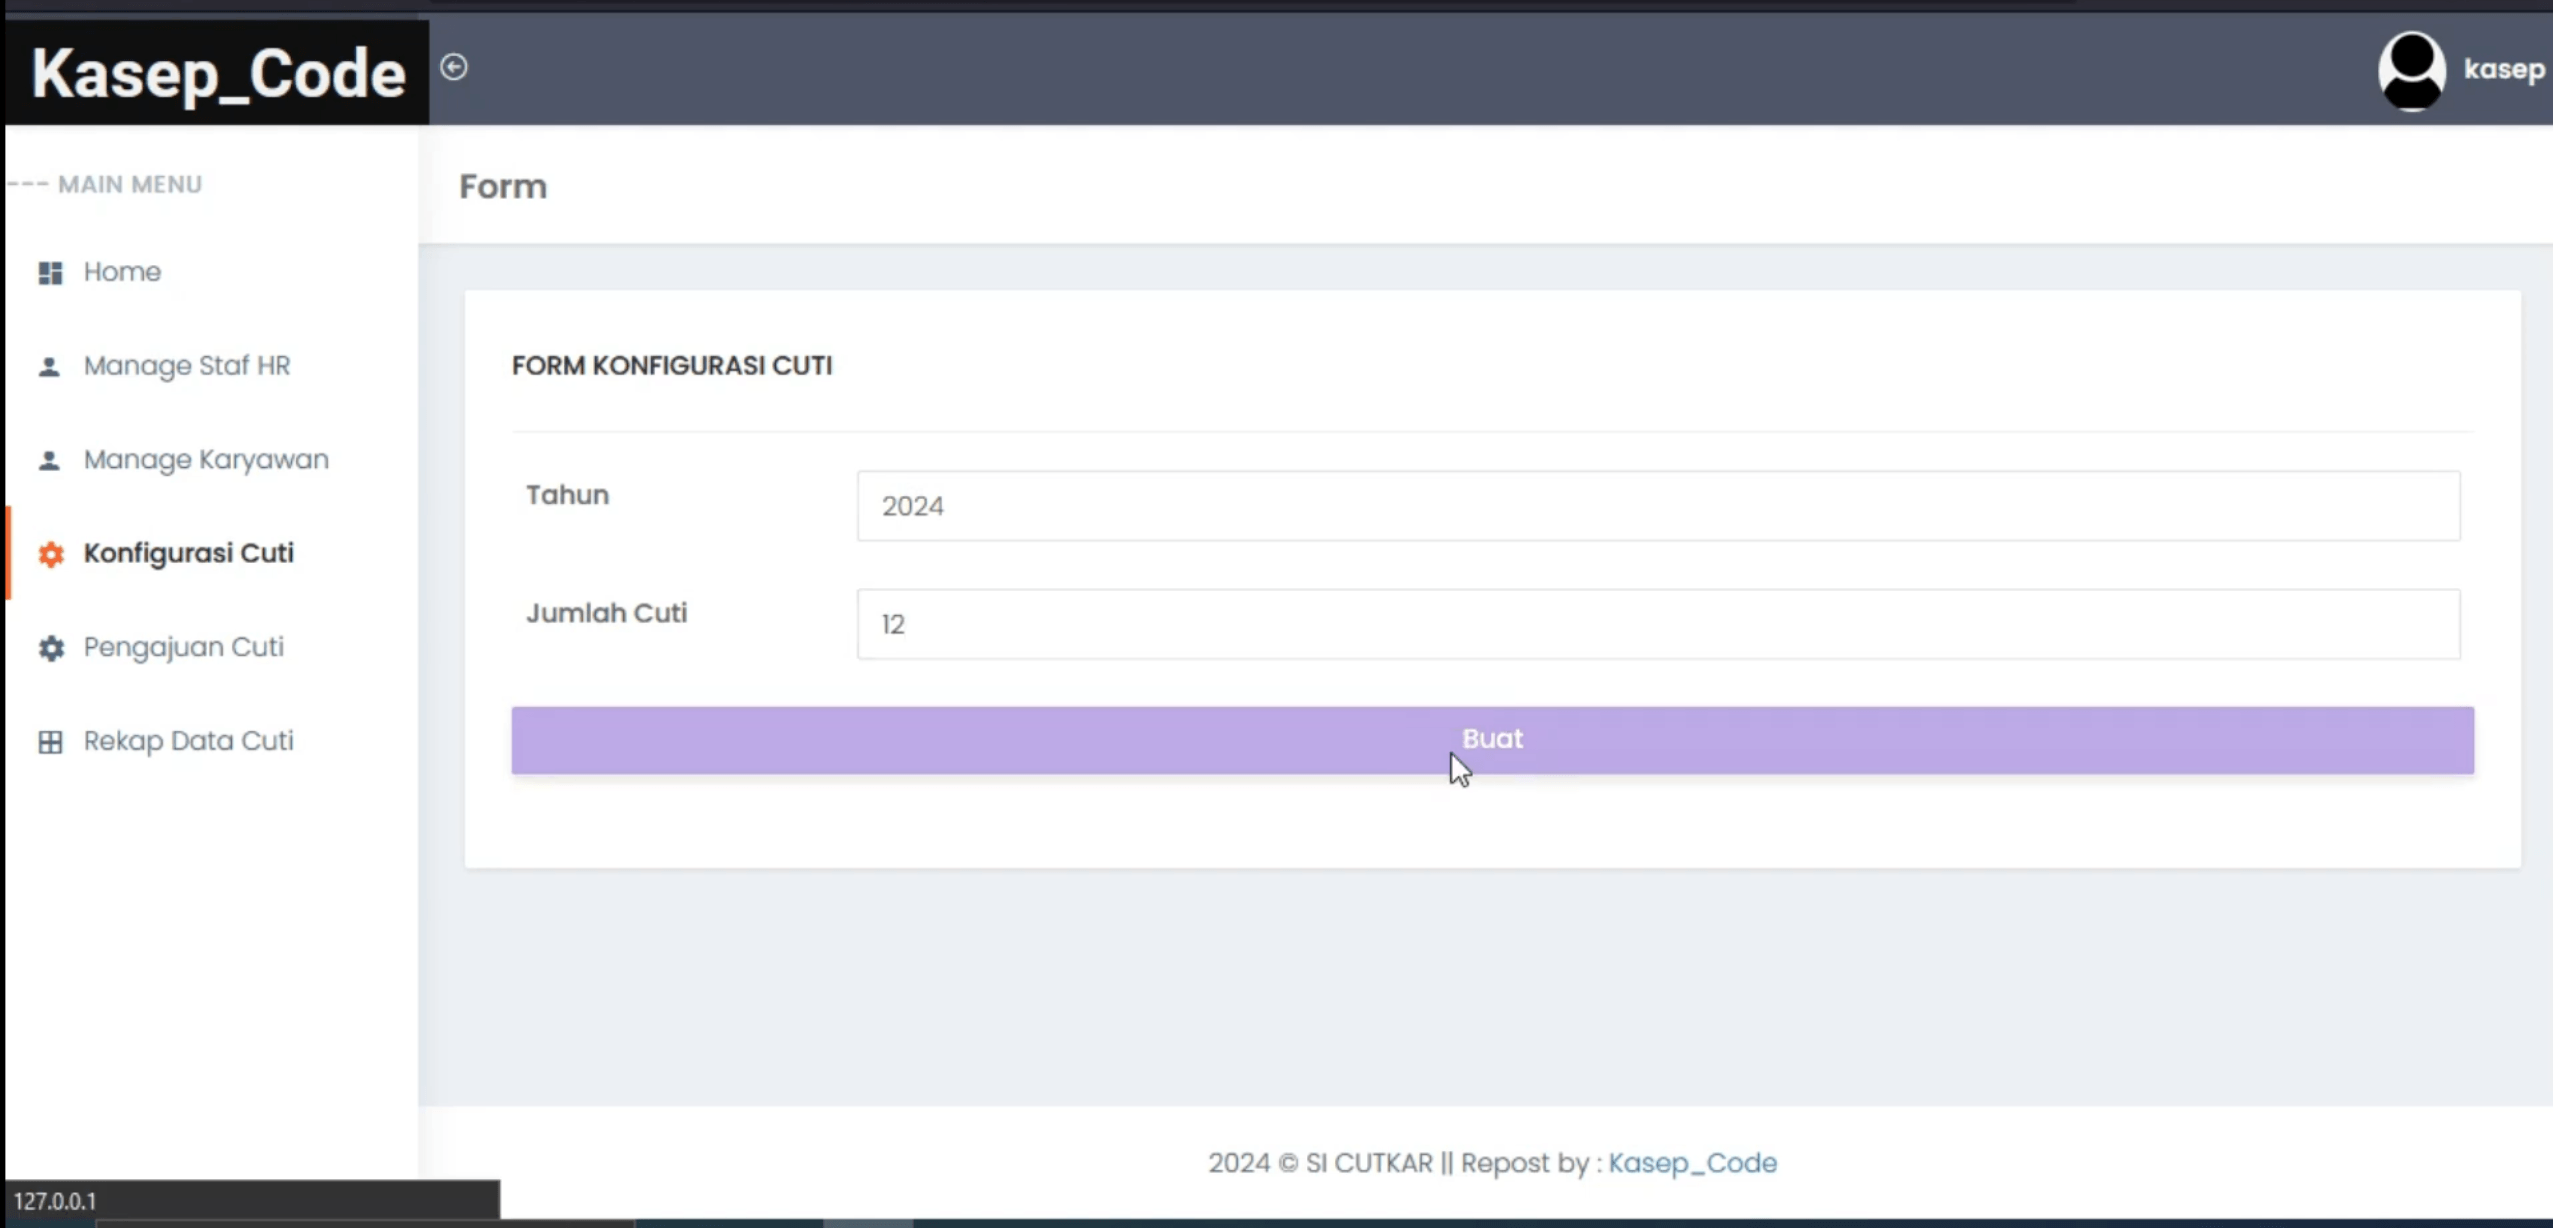Click the Manage Staf HR person icon
2553x1228 pixels.
(49, 367)
